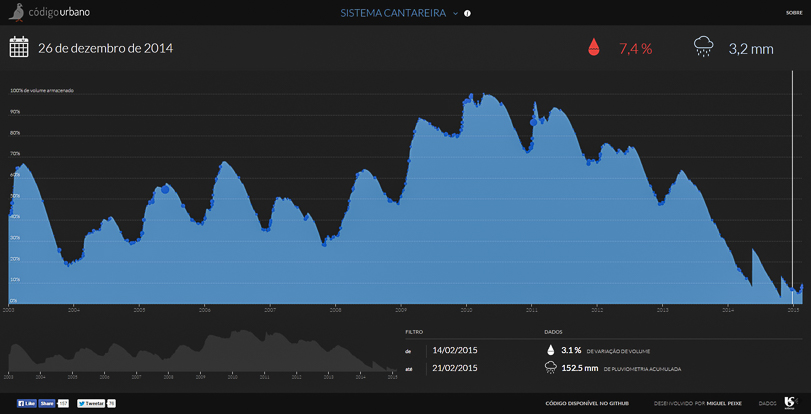Click the red water drop volume icon
Image resolution: width=811 pixels, height=414 pixels.
[x=594, y=47]
